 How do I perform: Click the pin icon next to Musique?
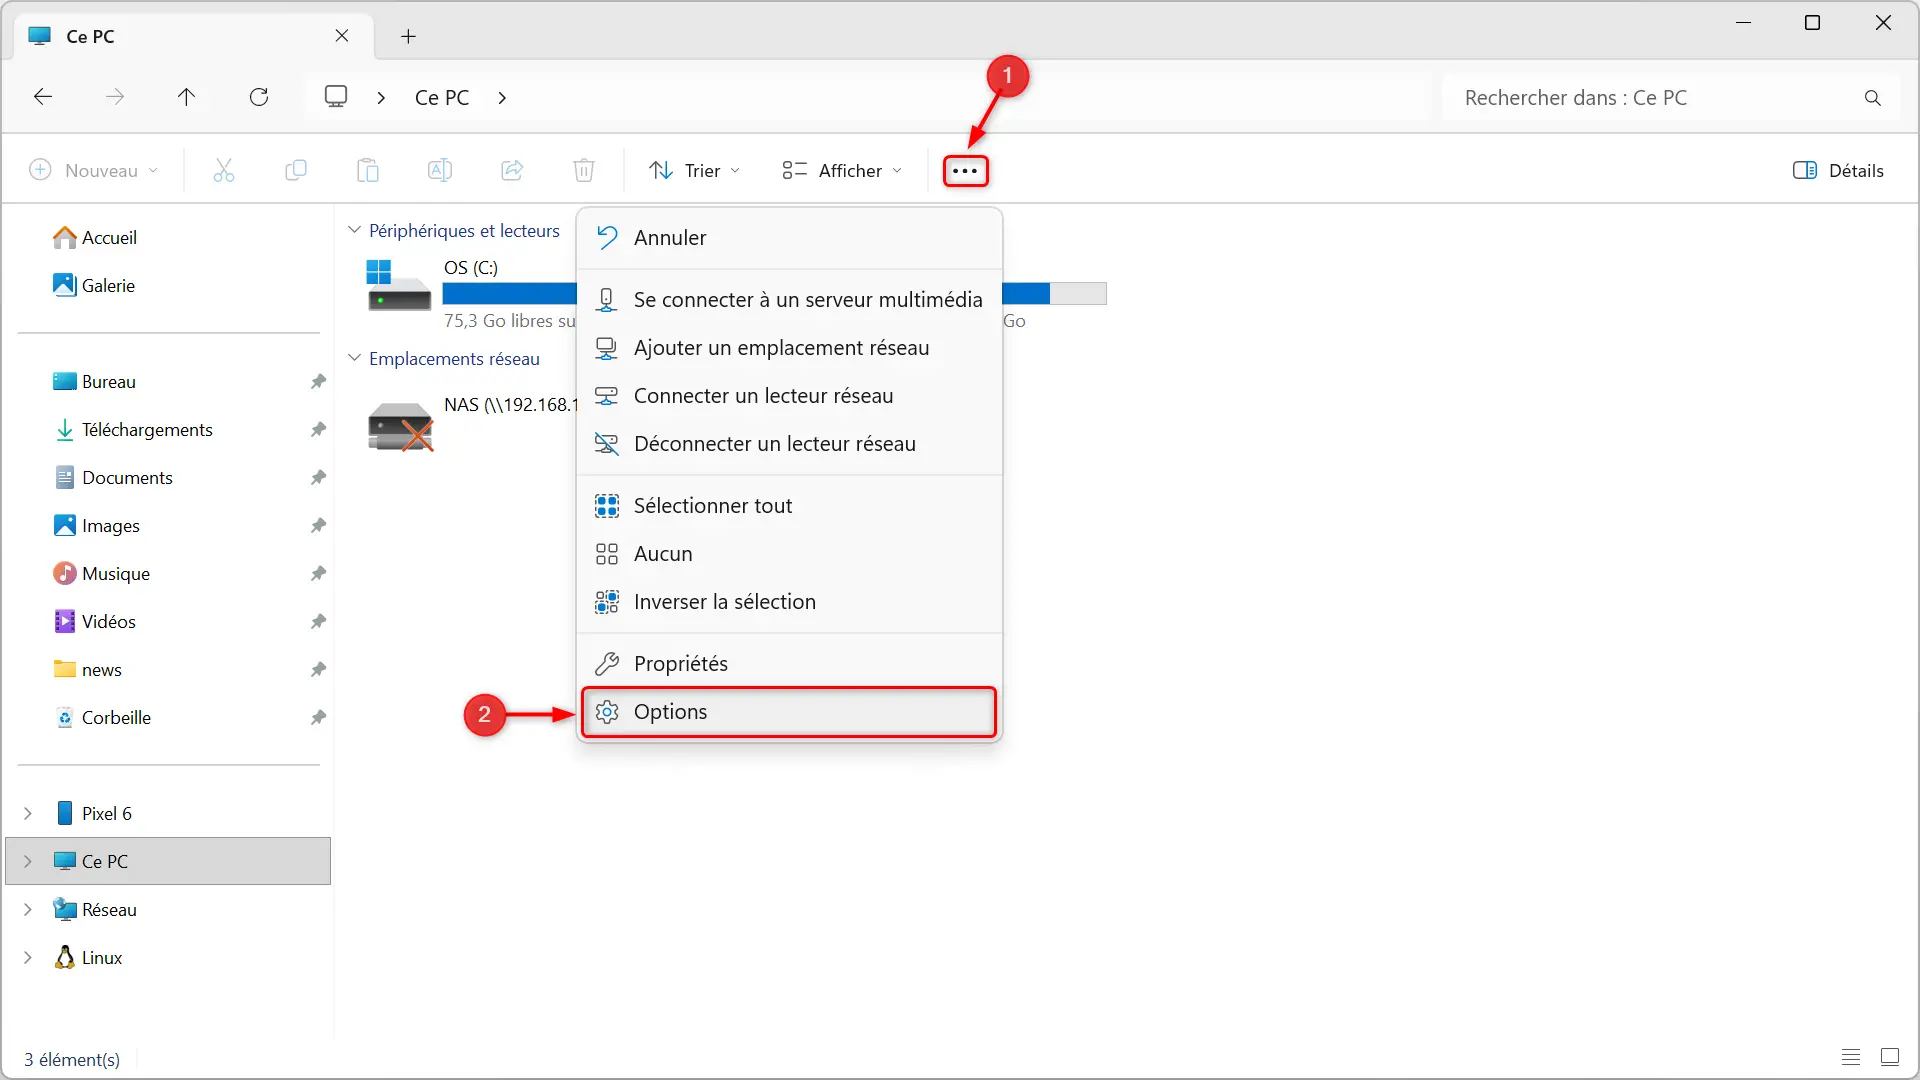tap(318, 573)
